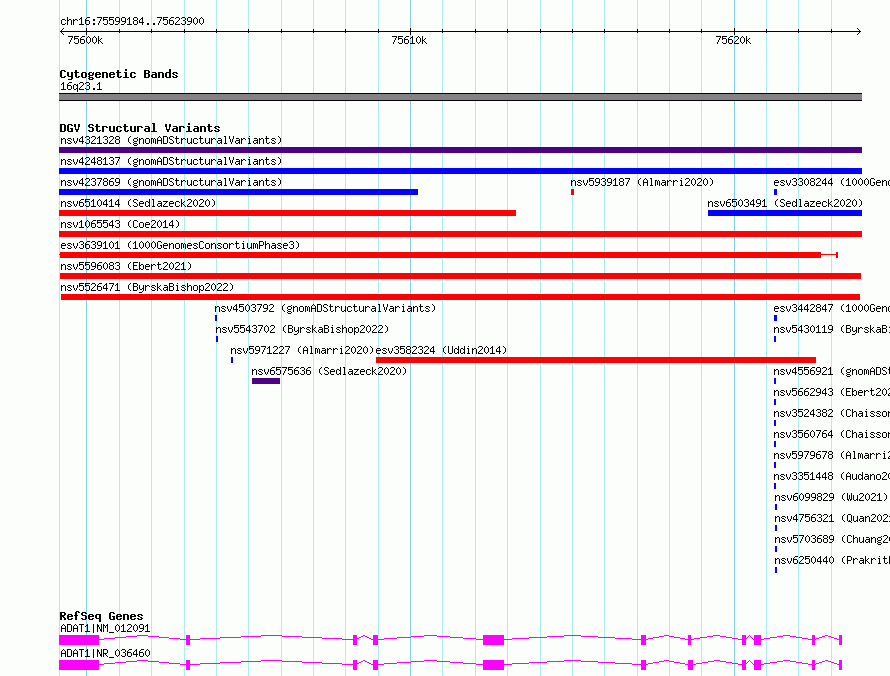The width and height of the screenshot is (890, 676).
Task: Open the esv3442847 variant label
Action: coord(831,308)
